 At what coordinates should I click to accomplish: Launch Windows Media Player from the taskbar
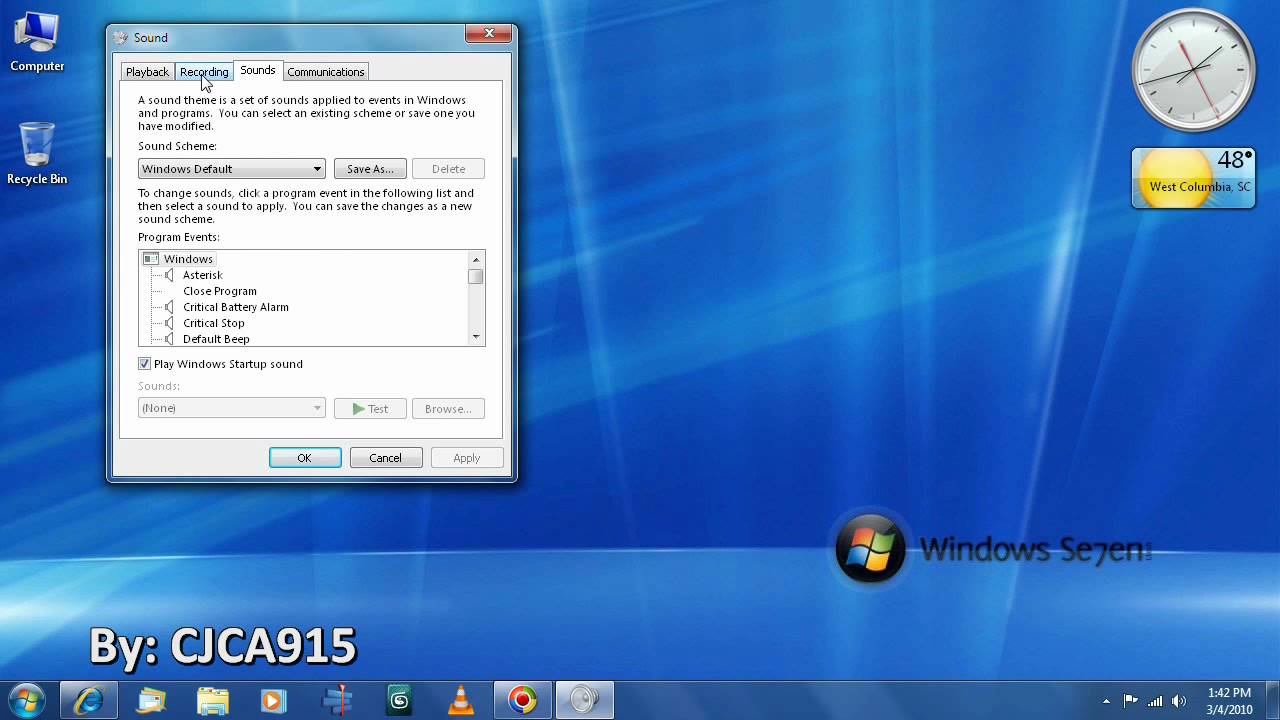coord(275,700)
